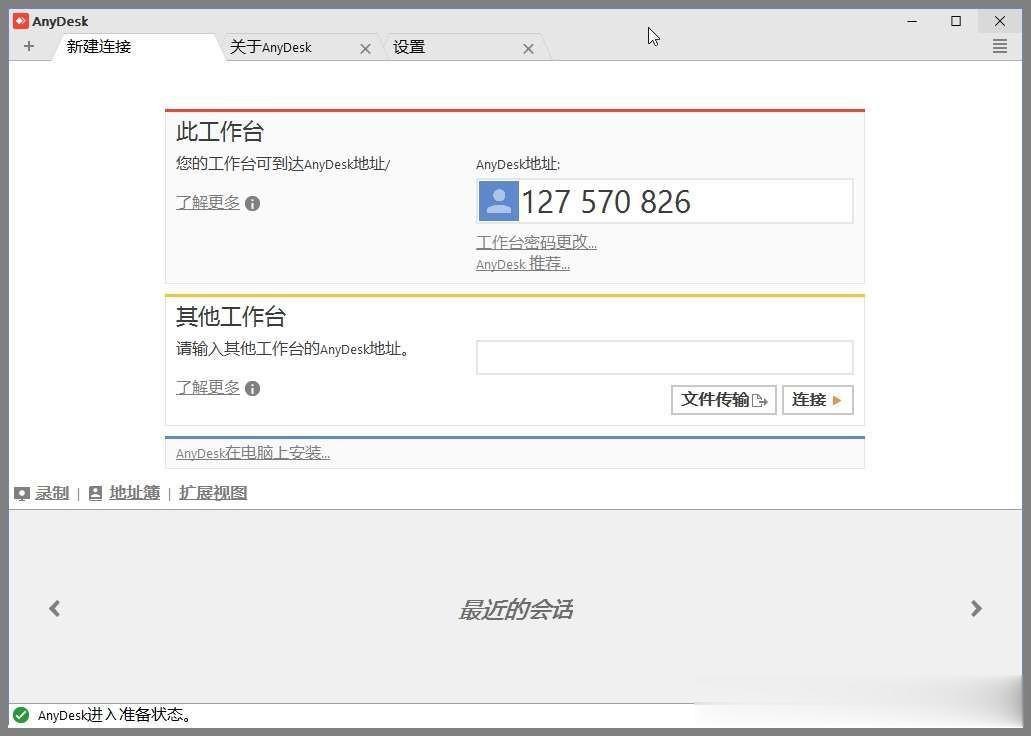Viewport: 1031px width, 736px height.
Task: Click the 录制 link
Action: click(52, 493)
